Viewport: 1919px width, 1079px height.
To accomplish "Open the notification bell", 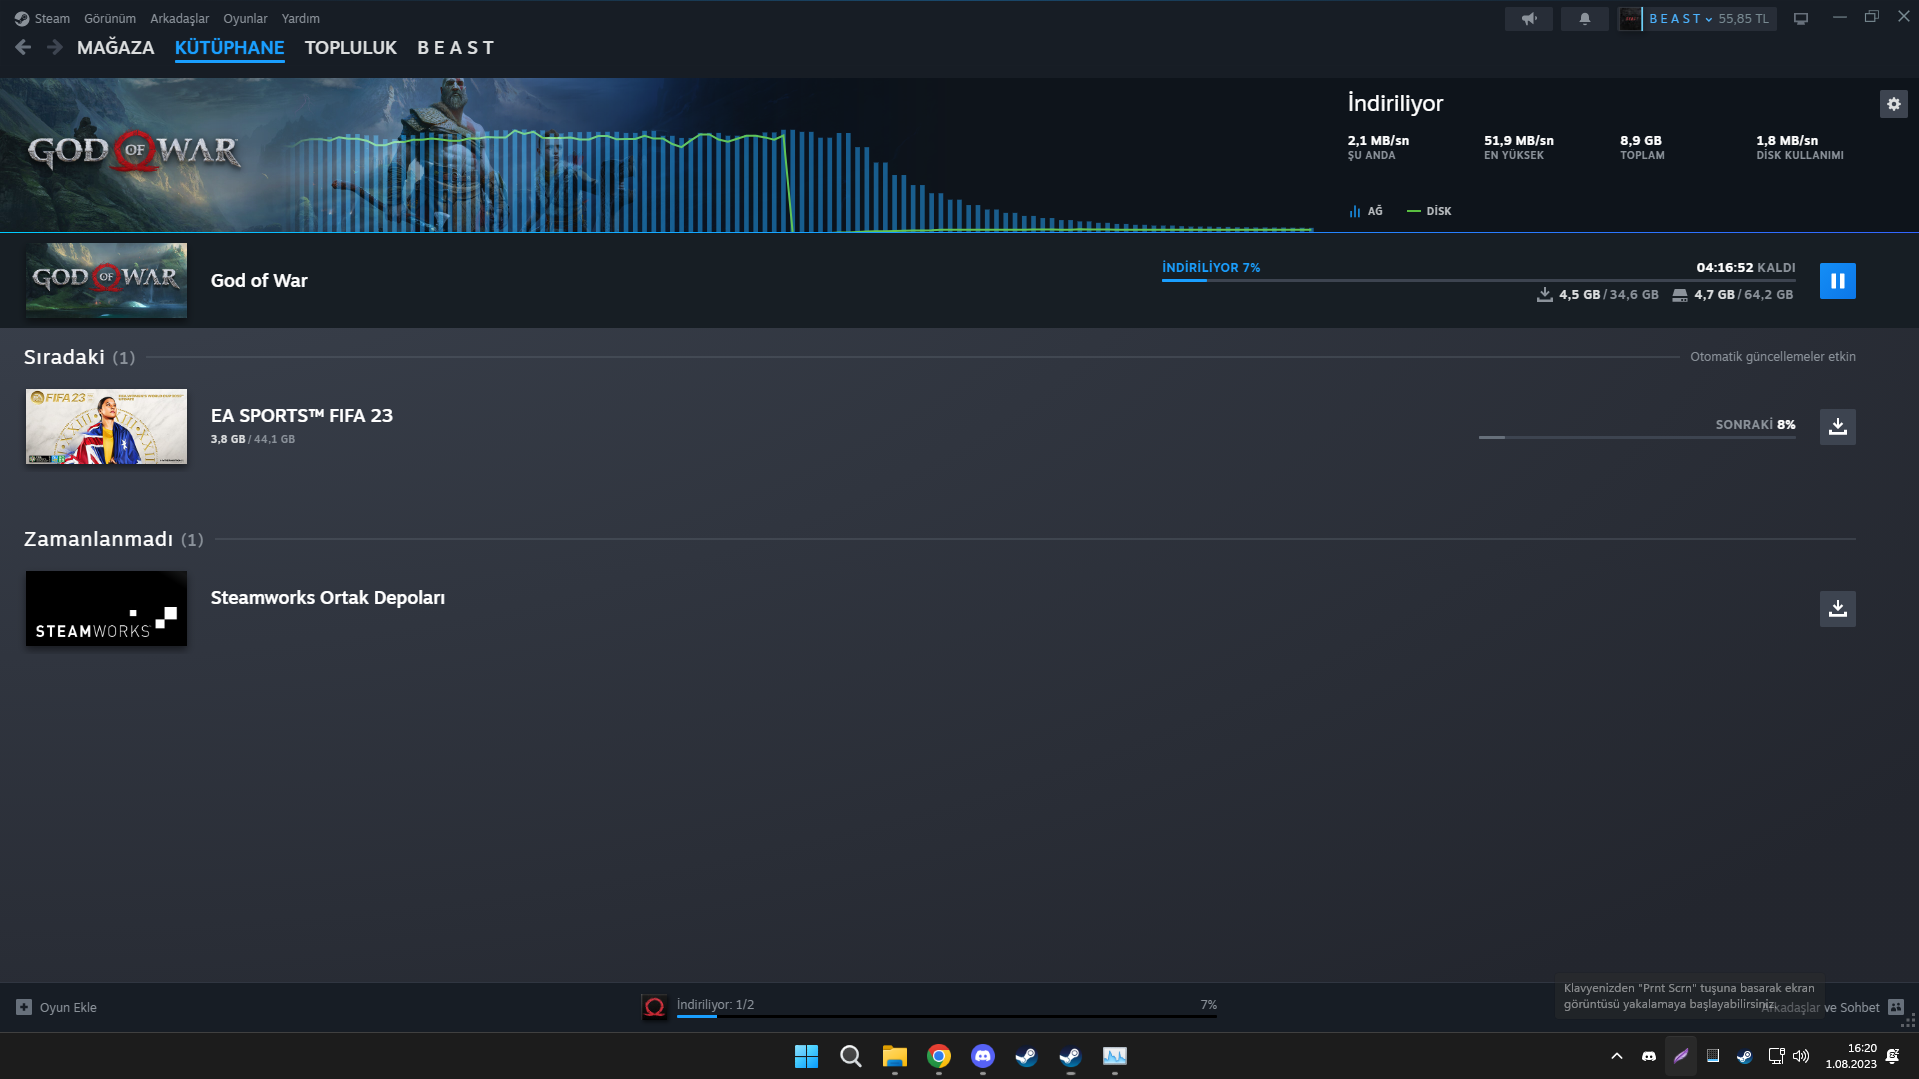I will pyautogui.click(x=1585, y=18).
